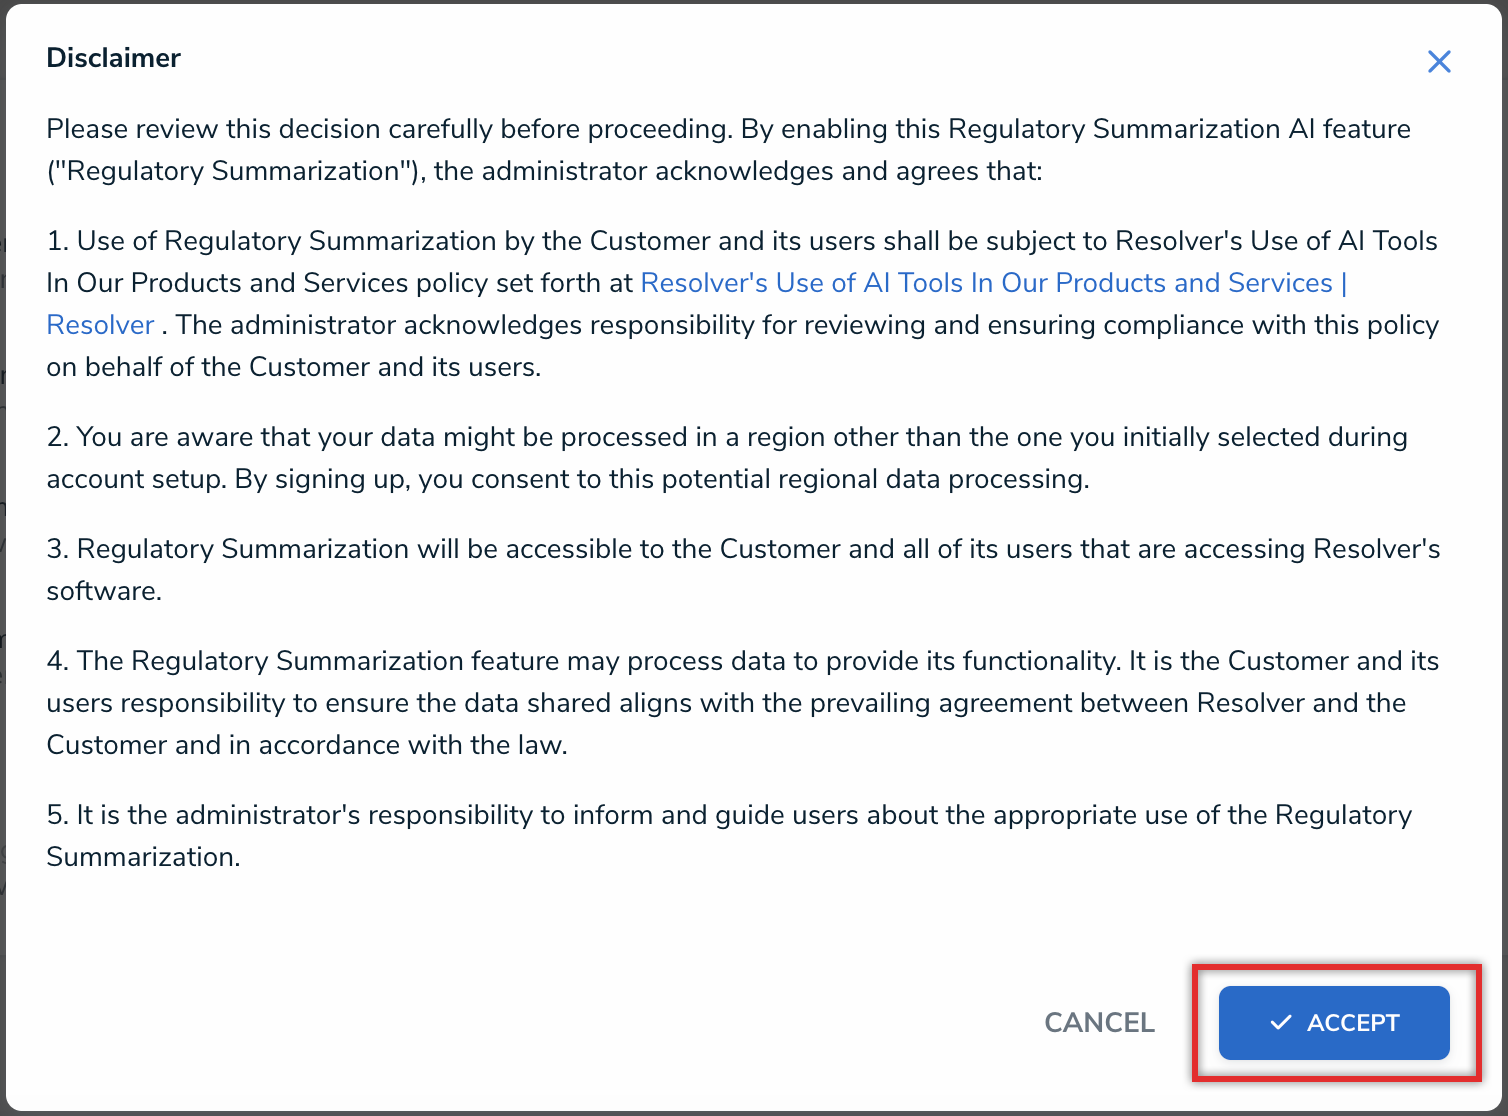This screenshot has height=1116, width=1508.
Task: Close the Disclaimer dialog with the X icon
Action: tap(1439, 62)
